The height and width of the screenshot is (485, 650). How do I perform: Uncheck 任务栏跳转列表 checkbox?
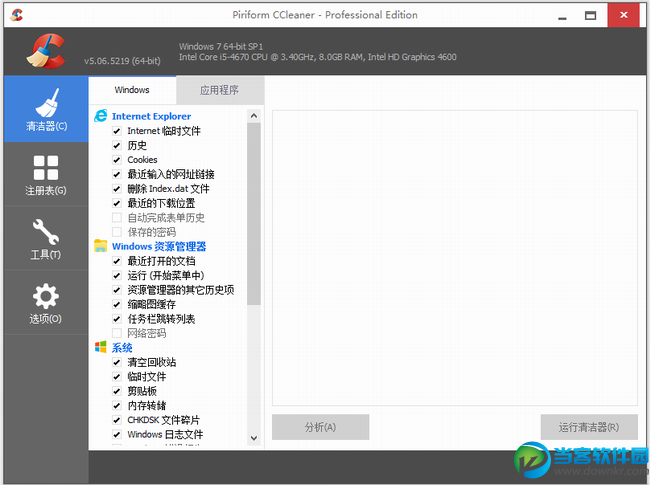117,319
